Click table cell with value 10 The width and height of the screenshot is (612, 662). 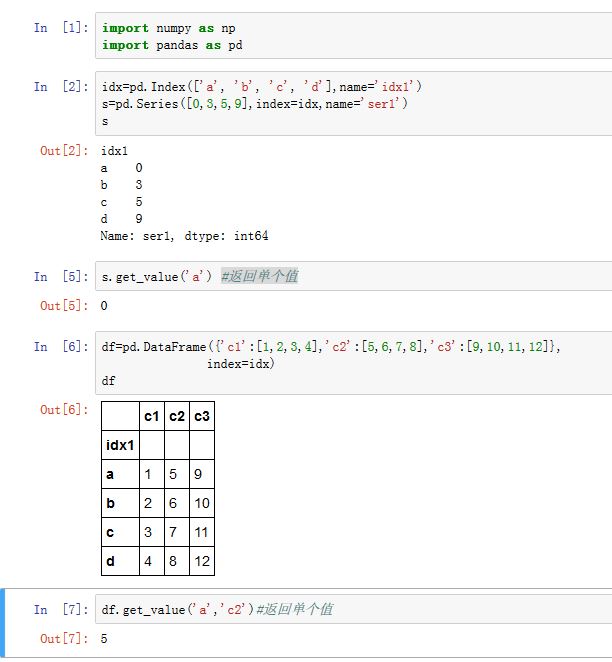pyautogui.click(x=202, y=503)
